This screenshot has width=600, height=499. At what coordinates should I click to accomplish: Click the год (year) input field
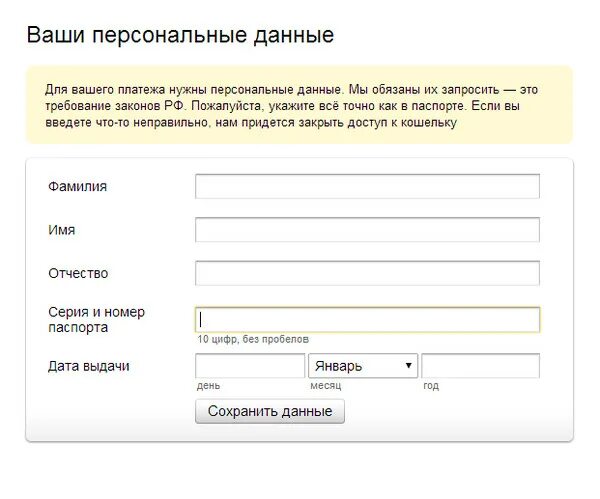pos(480,366)
